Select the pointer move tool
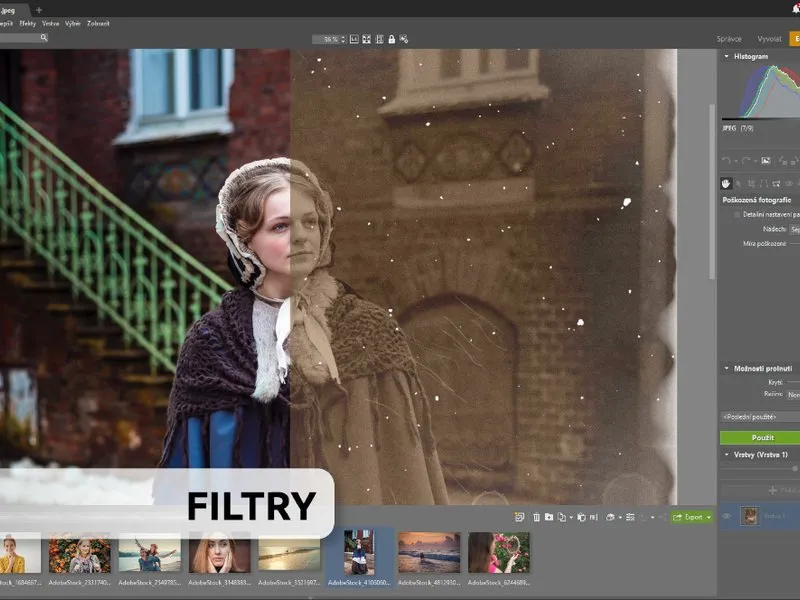 coord(738,183)
